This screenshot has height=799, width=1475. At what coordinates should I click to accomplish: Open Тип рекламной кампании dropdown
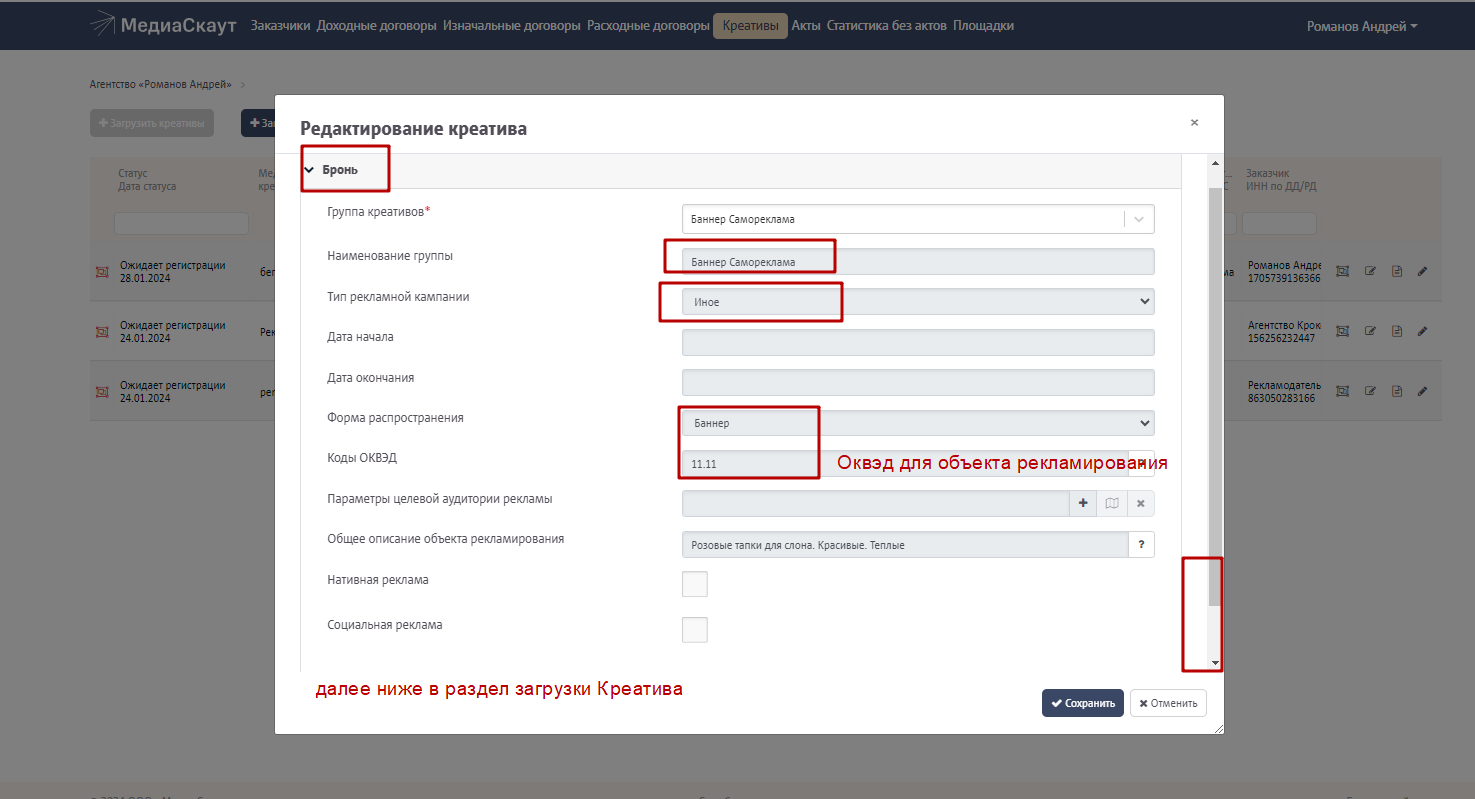pyautogui.click(x=917, y=301)
